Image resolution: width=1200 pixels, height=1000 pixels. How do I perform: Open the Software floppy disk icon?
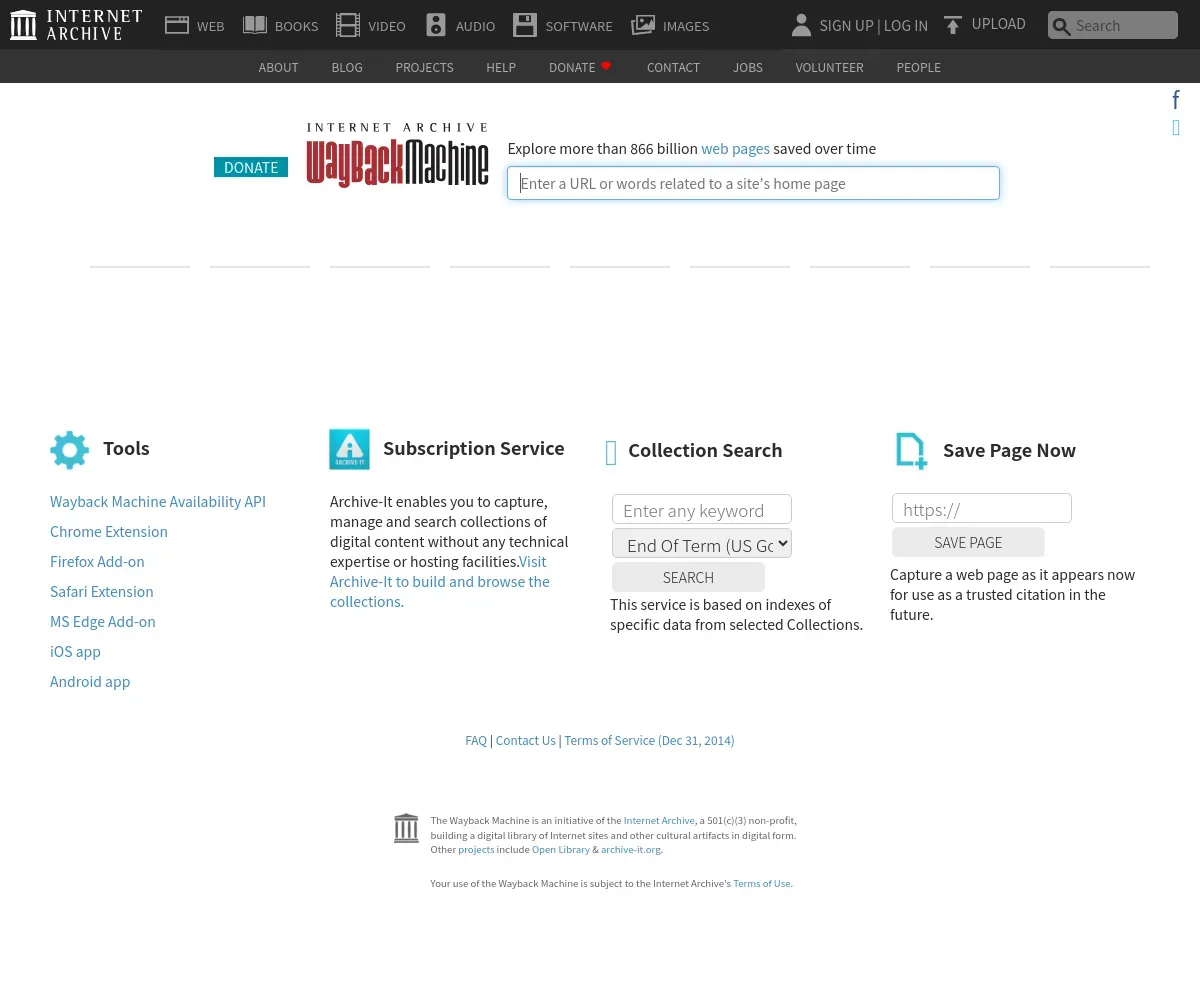click(x=525, y=25)
